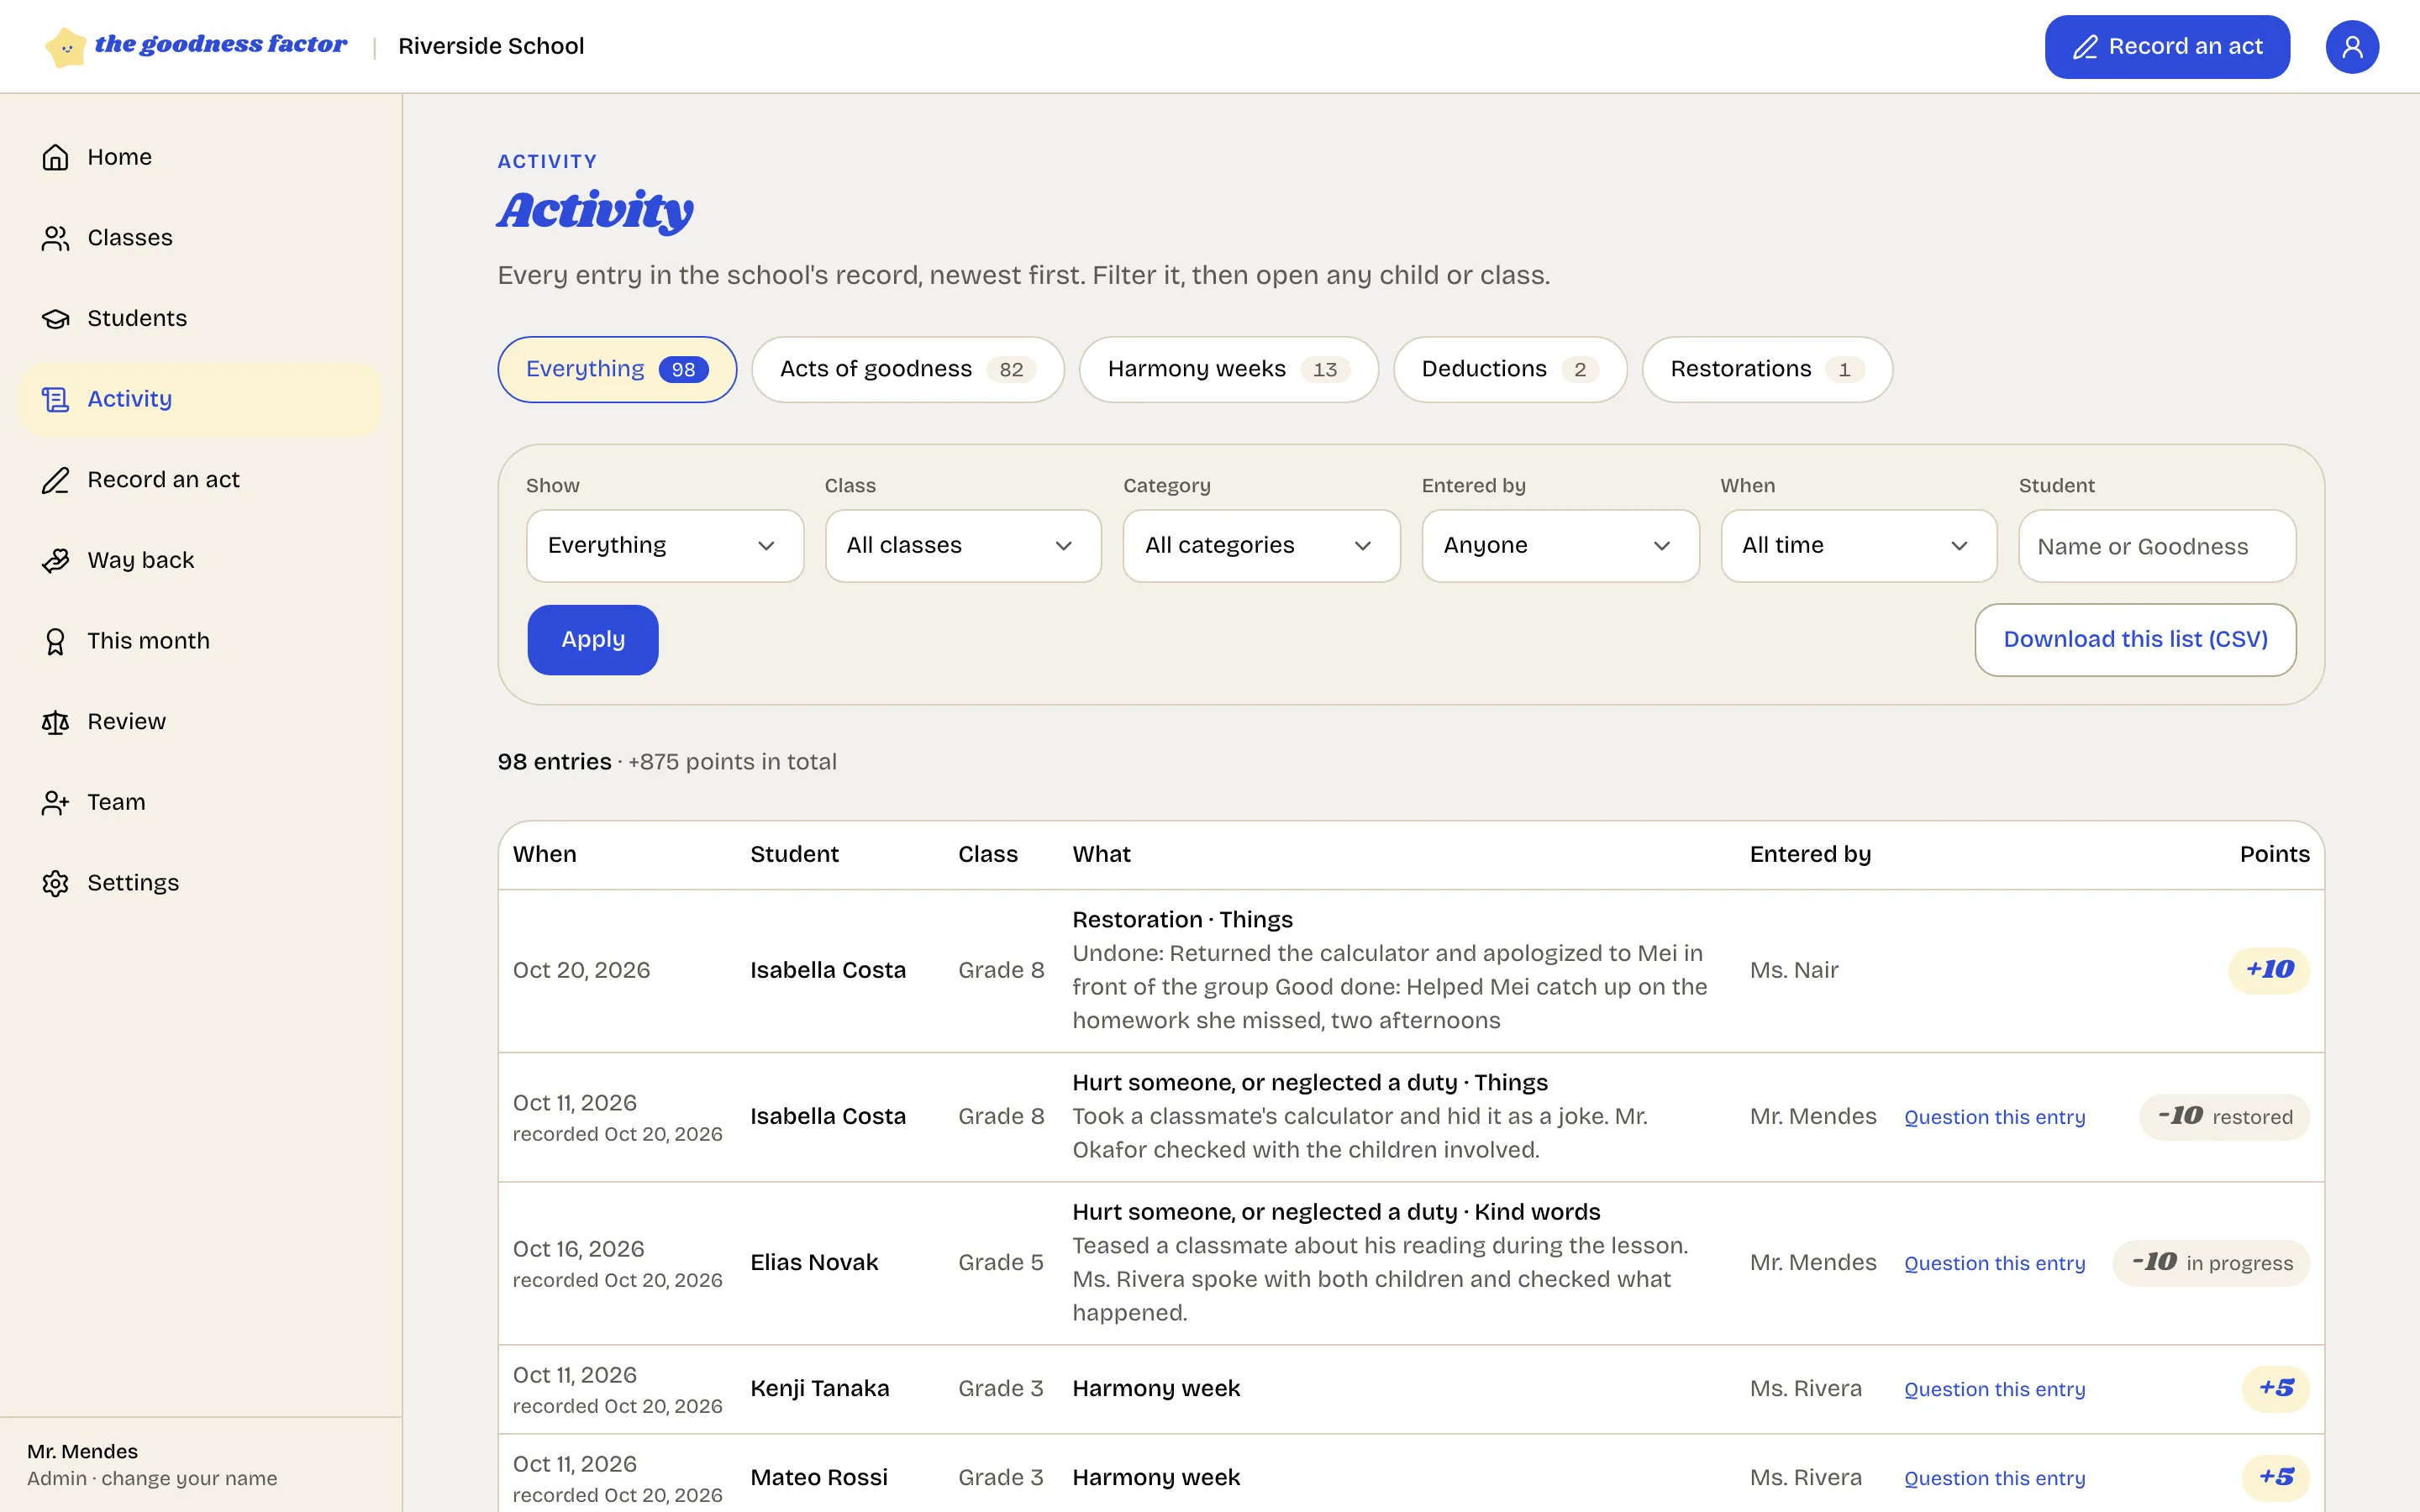The width and height of the screenshot is (2420, 1512).
Task: Click the Settings gear icon
Action: 55,883
